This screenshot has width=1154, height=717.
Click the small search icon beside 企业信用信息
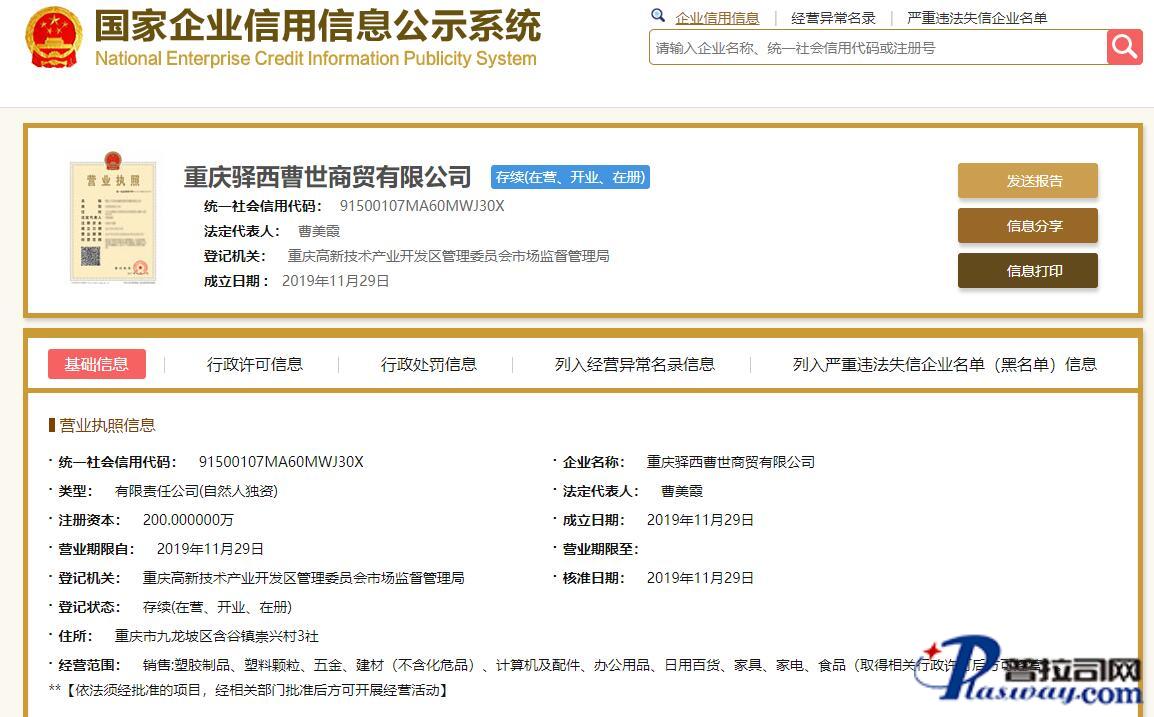[658, 16]
